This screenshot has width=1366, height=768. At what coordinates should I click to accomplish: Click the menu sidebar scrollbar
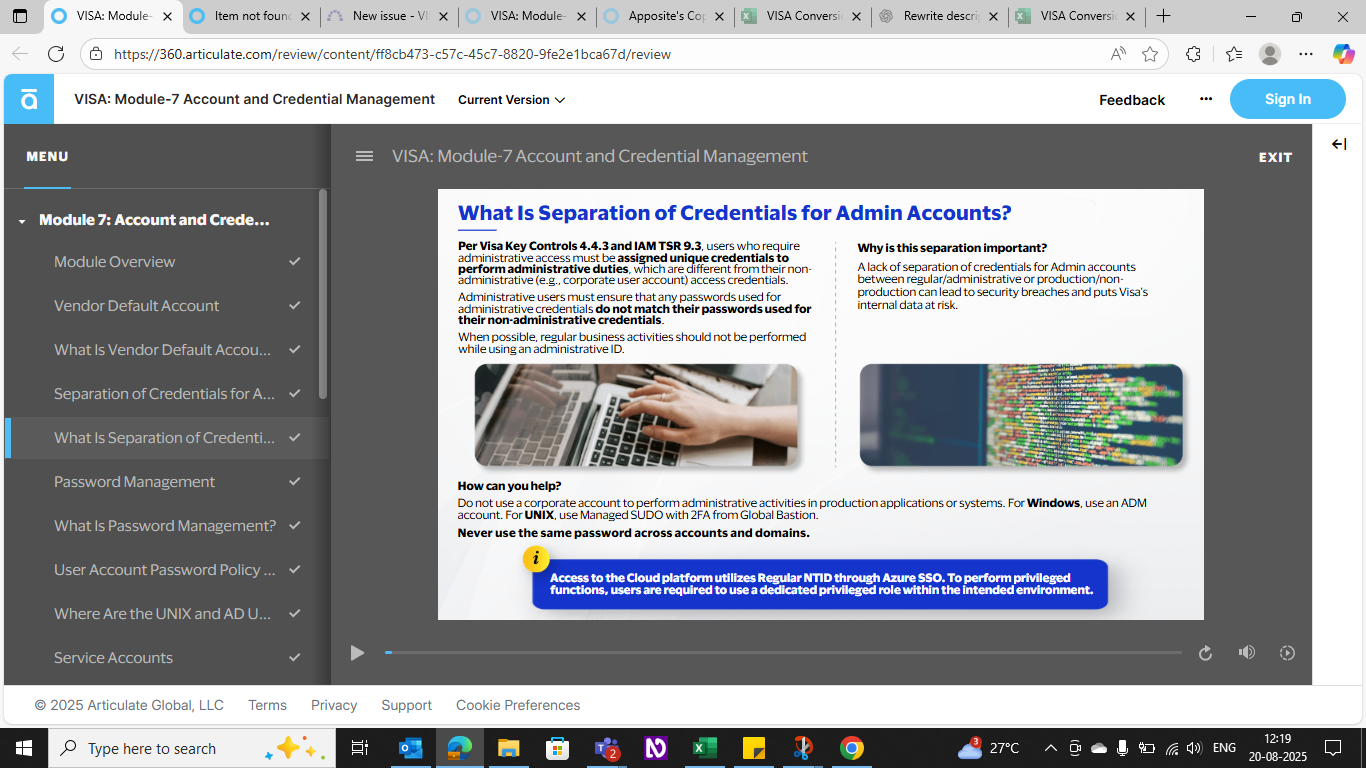[x=322, y=294]
